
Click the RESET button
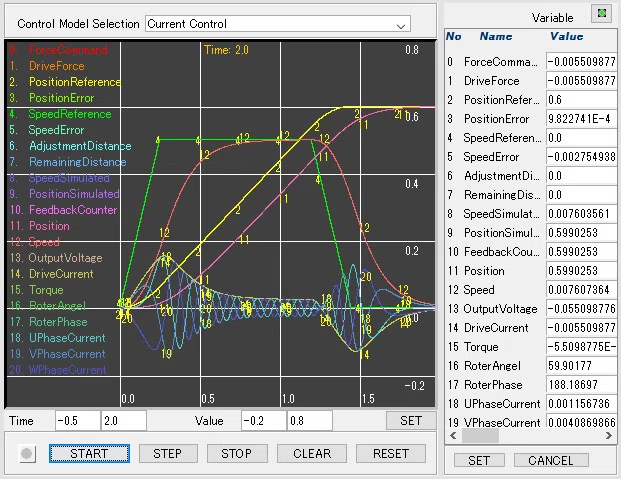pos(391,453)
